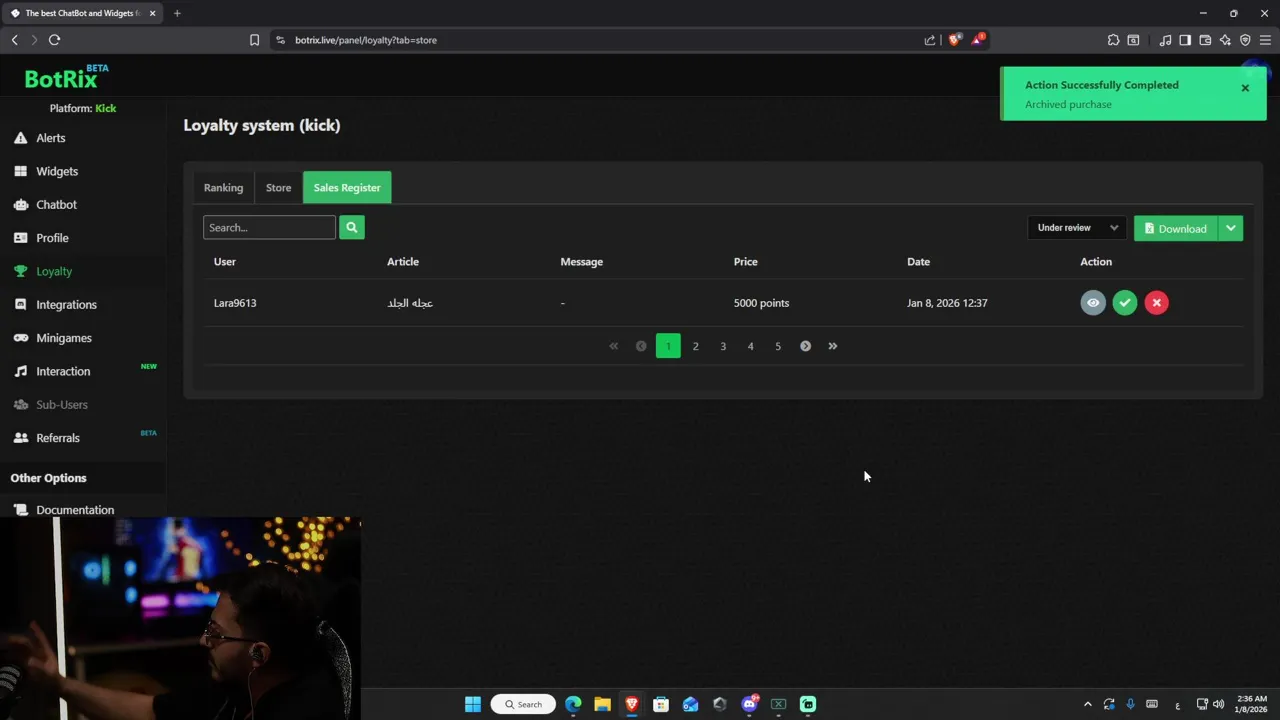Click the BotRix logo

click(66, 78)
